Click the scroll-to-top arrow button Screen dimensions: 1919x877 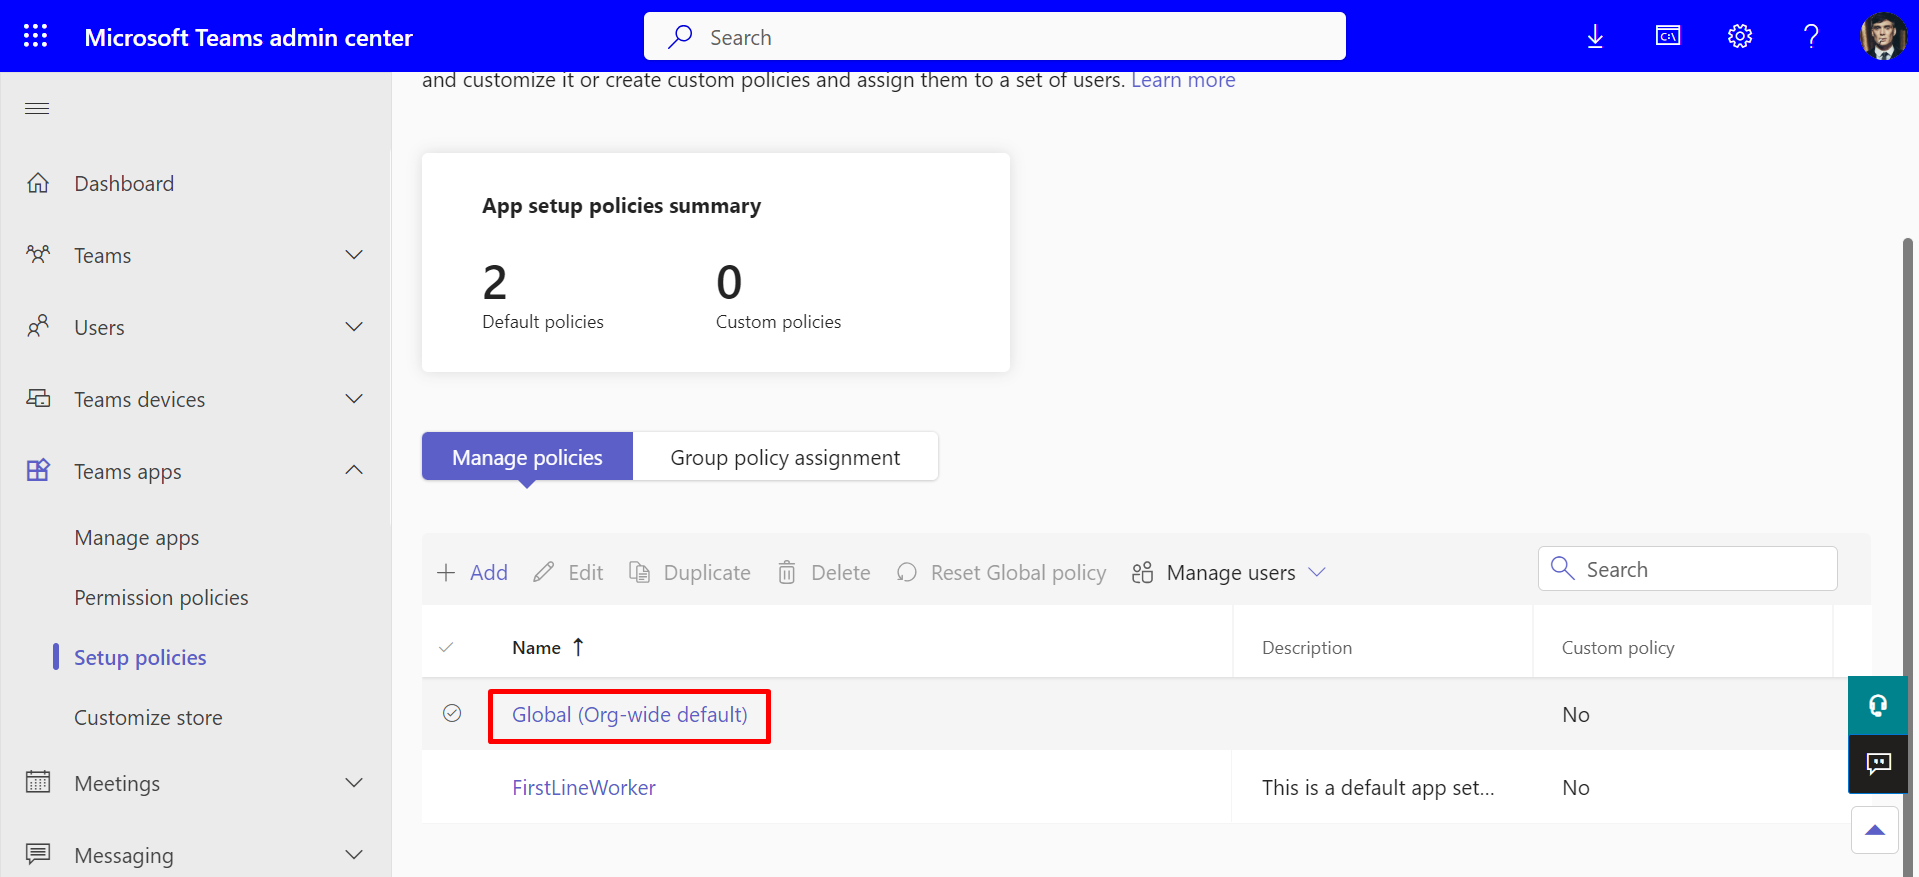pyautogui.click(x=1875, y=830)
